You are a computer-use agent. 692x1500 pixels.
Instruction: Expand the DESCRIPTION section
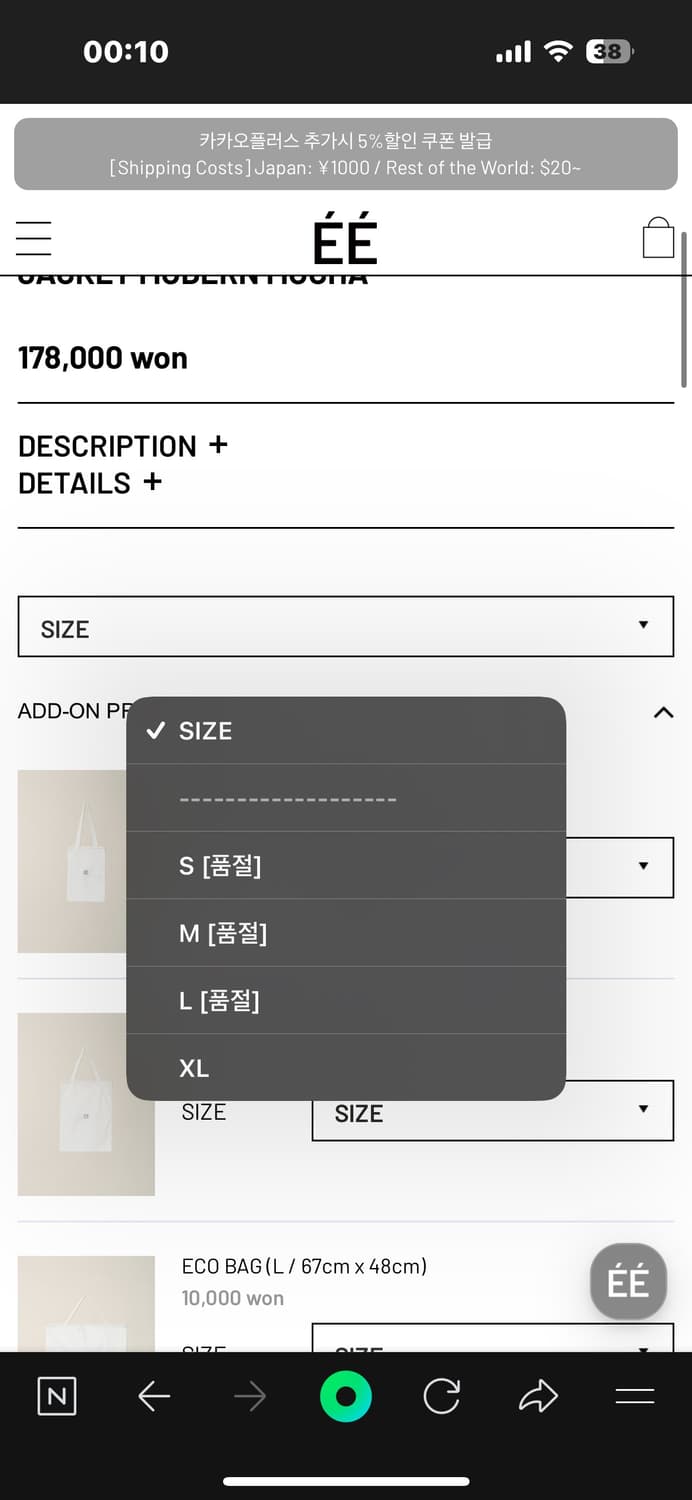tap(123, 446)
